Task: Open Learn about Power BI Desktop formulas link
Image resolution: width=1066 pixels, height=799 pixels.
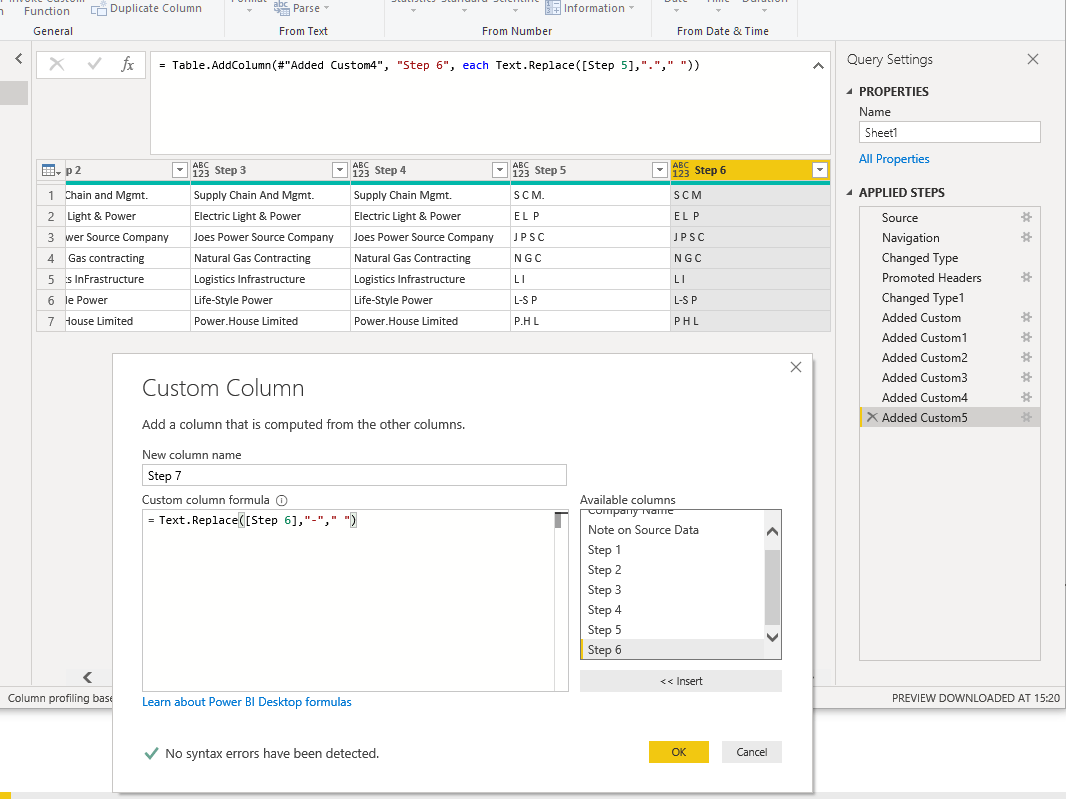Action: (x=247, y=702)
